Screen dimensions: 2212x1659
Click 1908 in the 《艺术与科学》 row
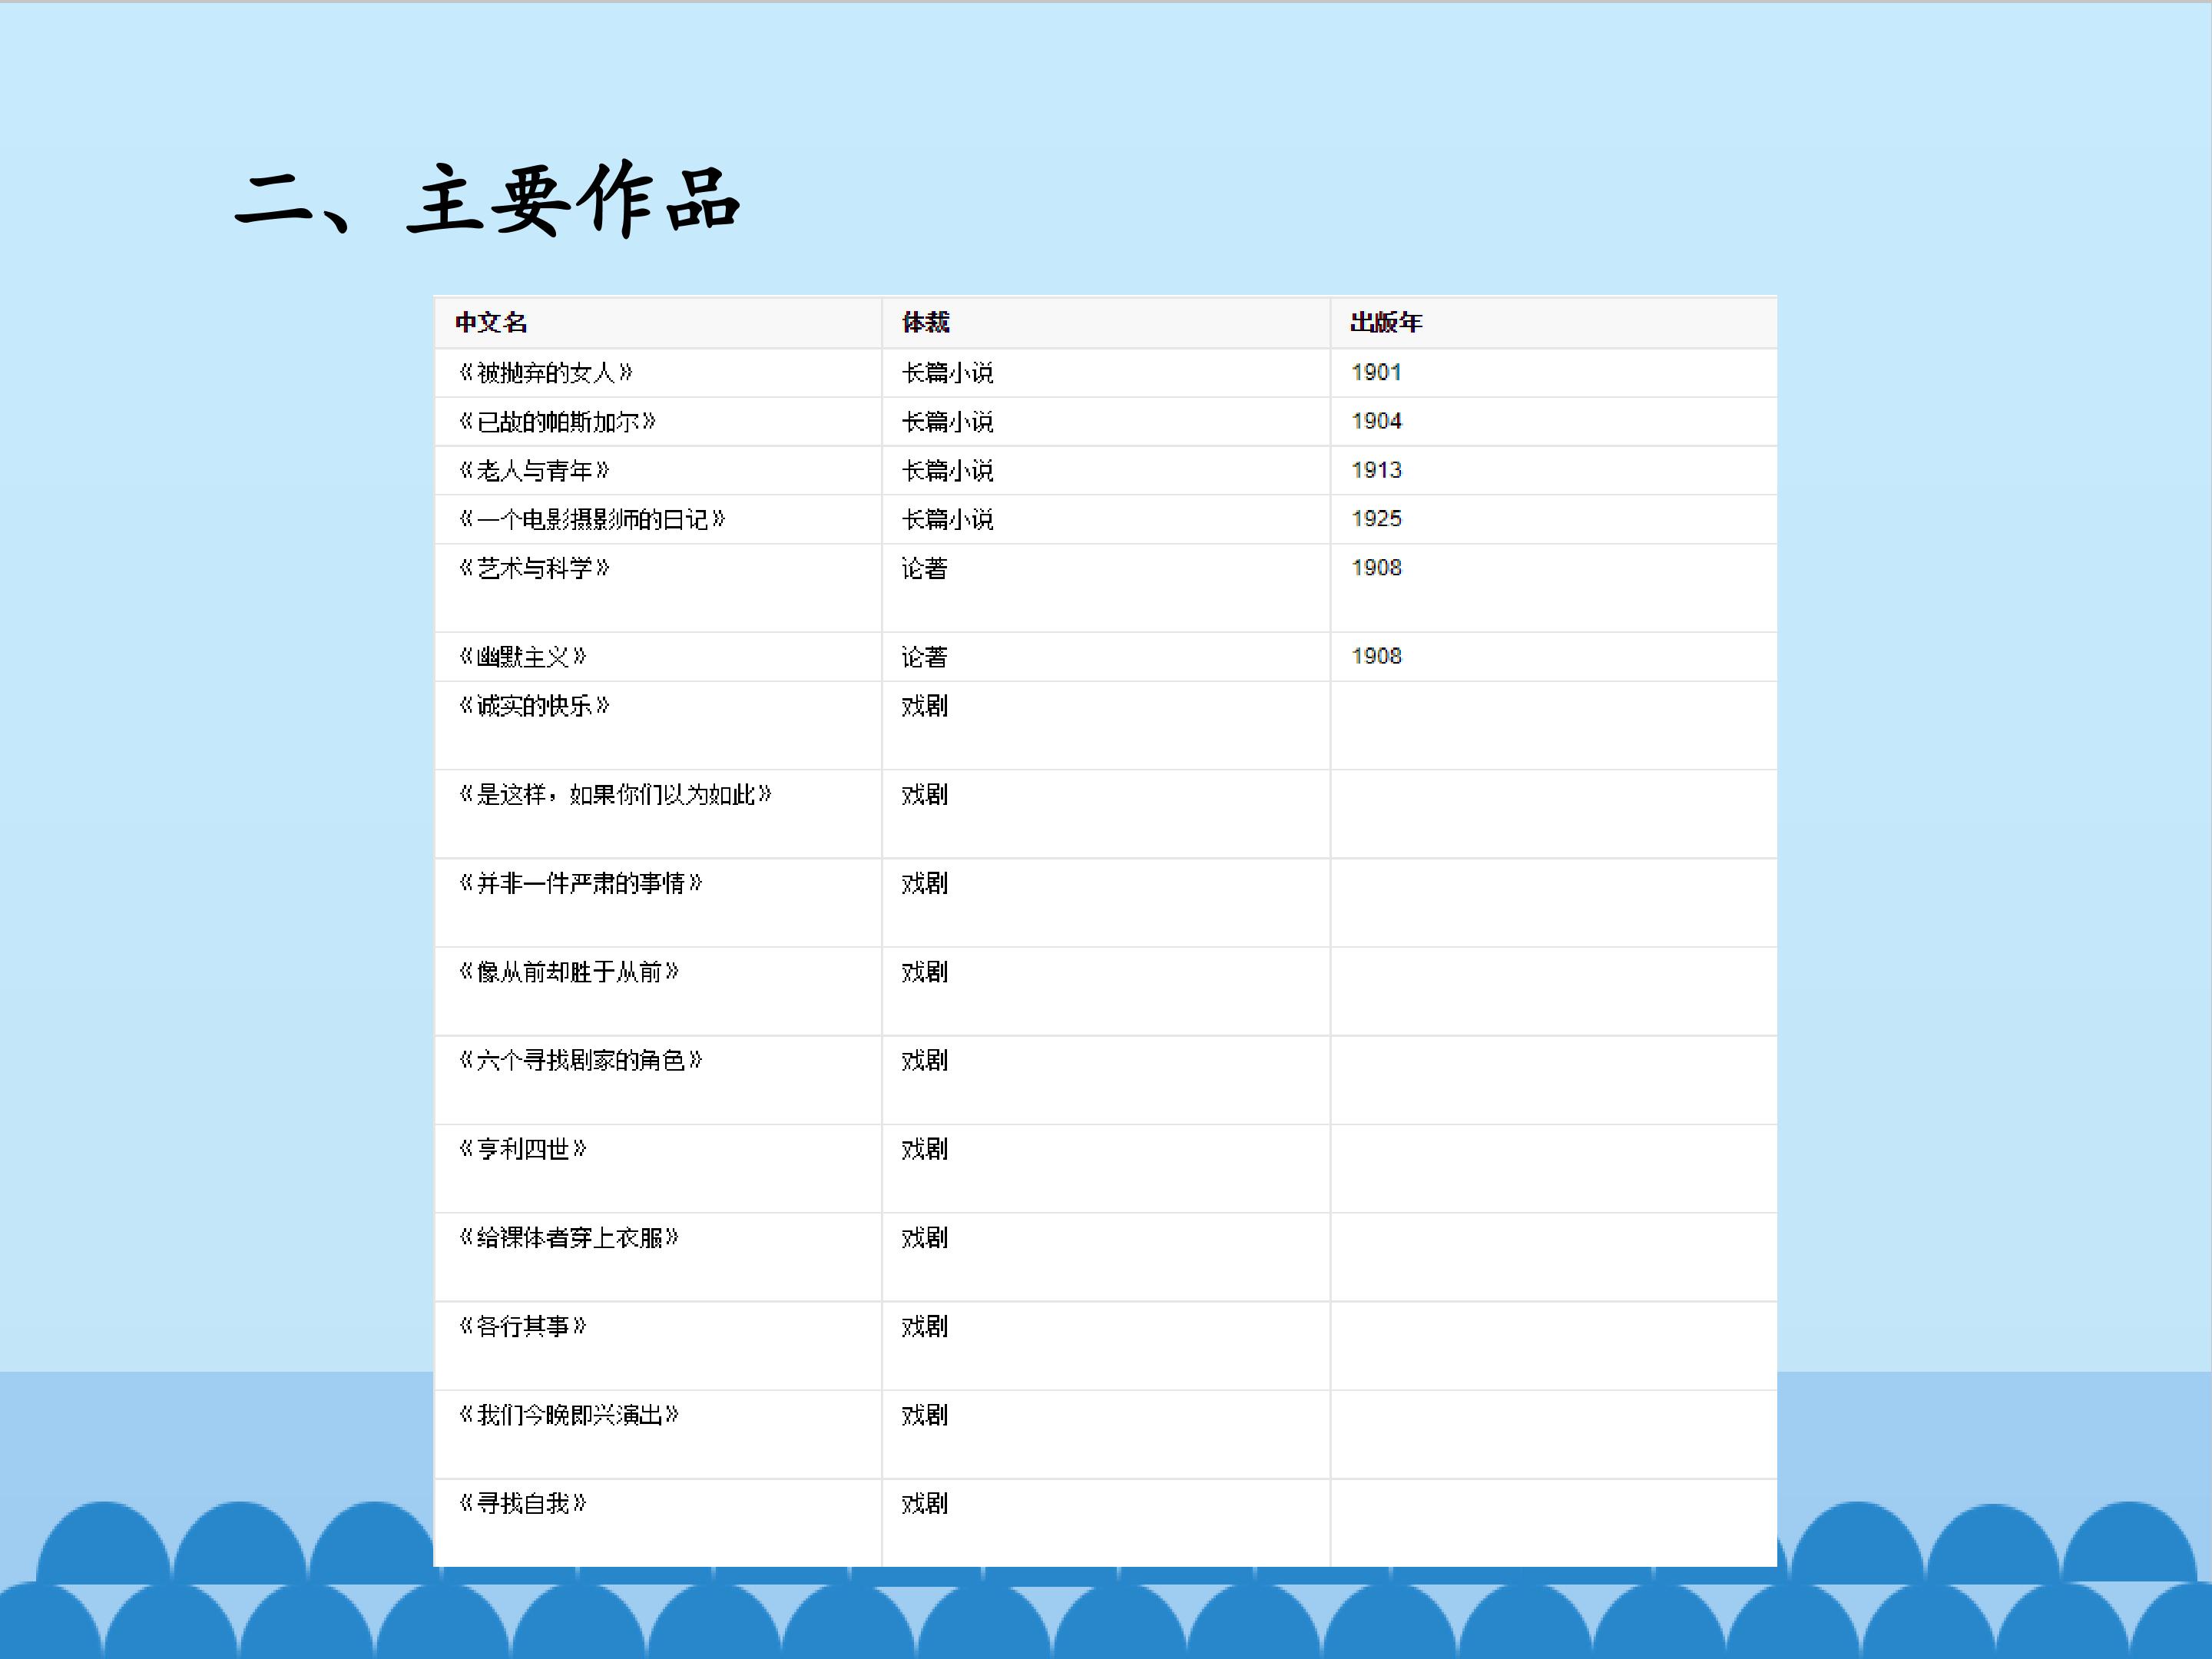1376,567
